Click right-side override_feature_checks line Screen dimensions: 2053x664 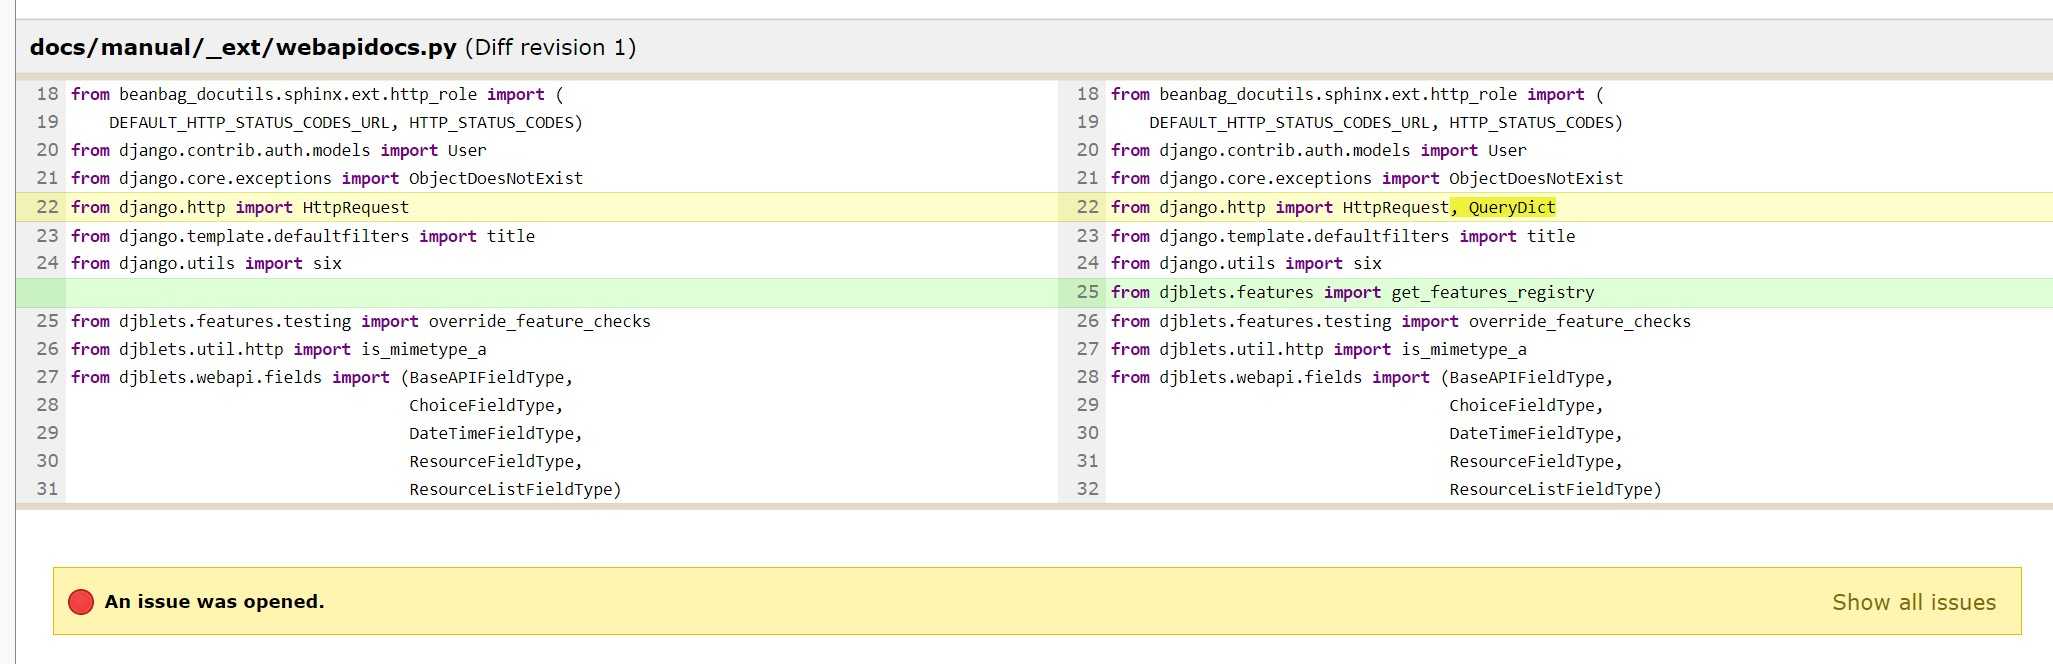coord(1401,321)
